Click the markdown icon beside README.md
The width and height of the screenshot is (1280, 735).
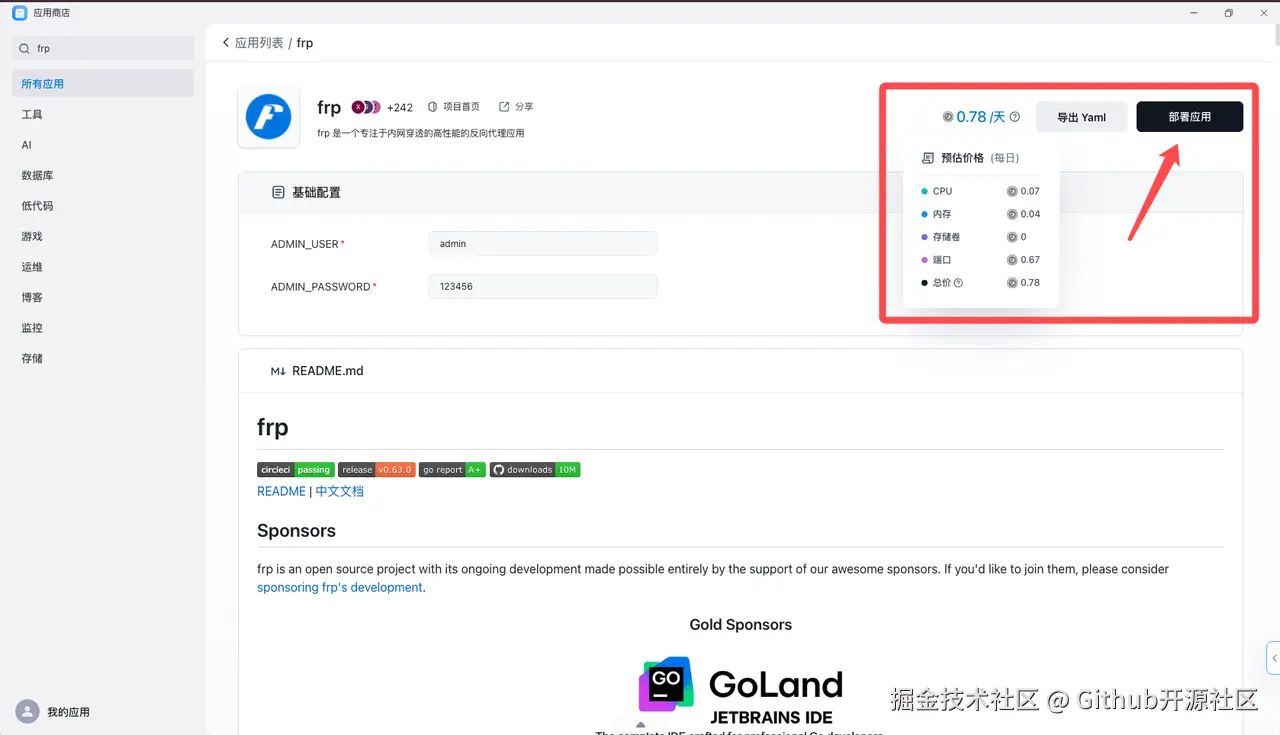point(278,371)
